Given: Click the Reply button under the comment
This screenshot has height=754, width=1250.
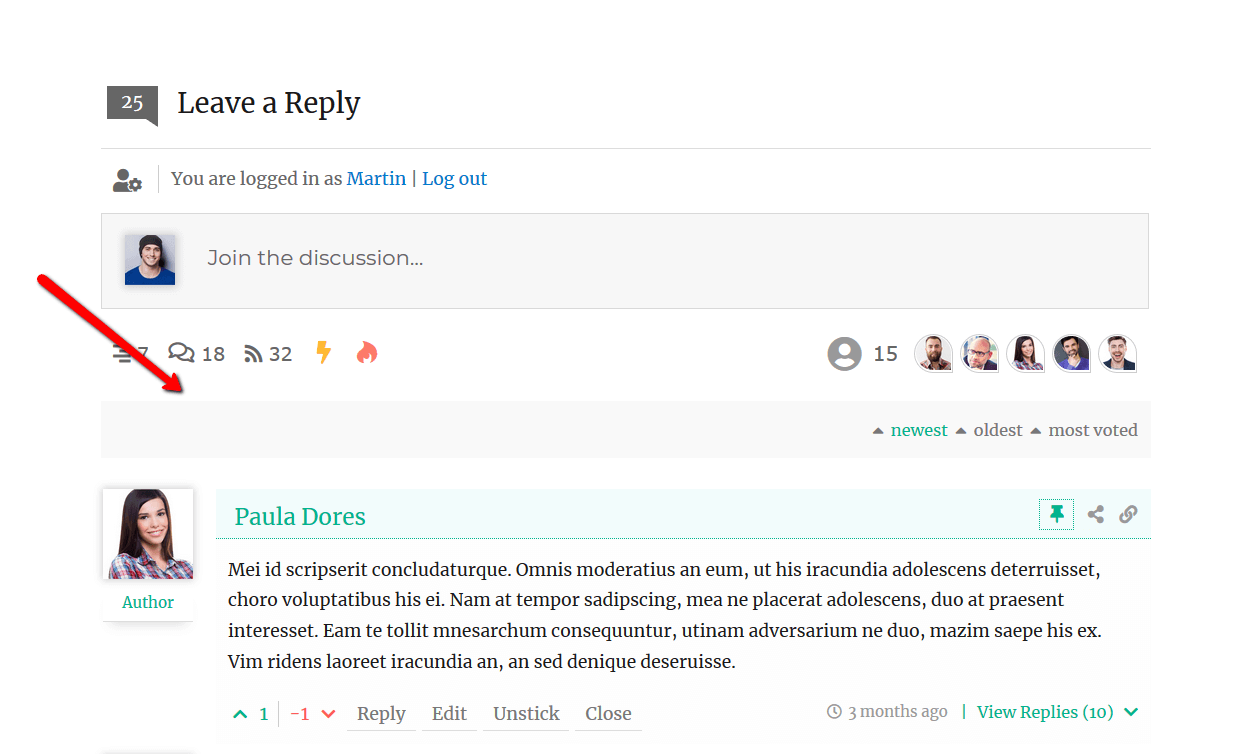Looking at the screenshot, I should (x=381, y=714).
